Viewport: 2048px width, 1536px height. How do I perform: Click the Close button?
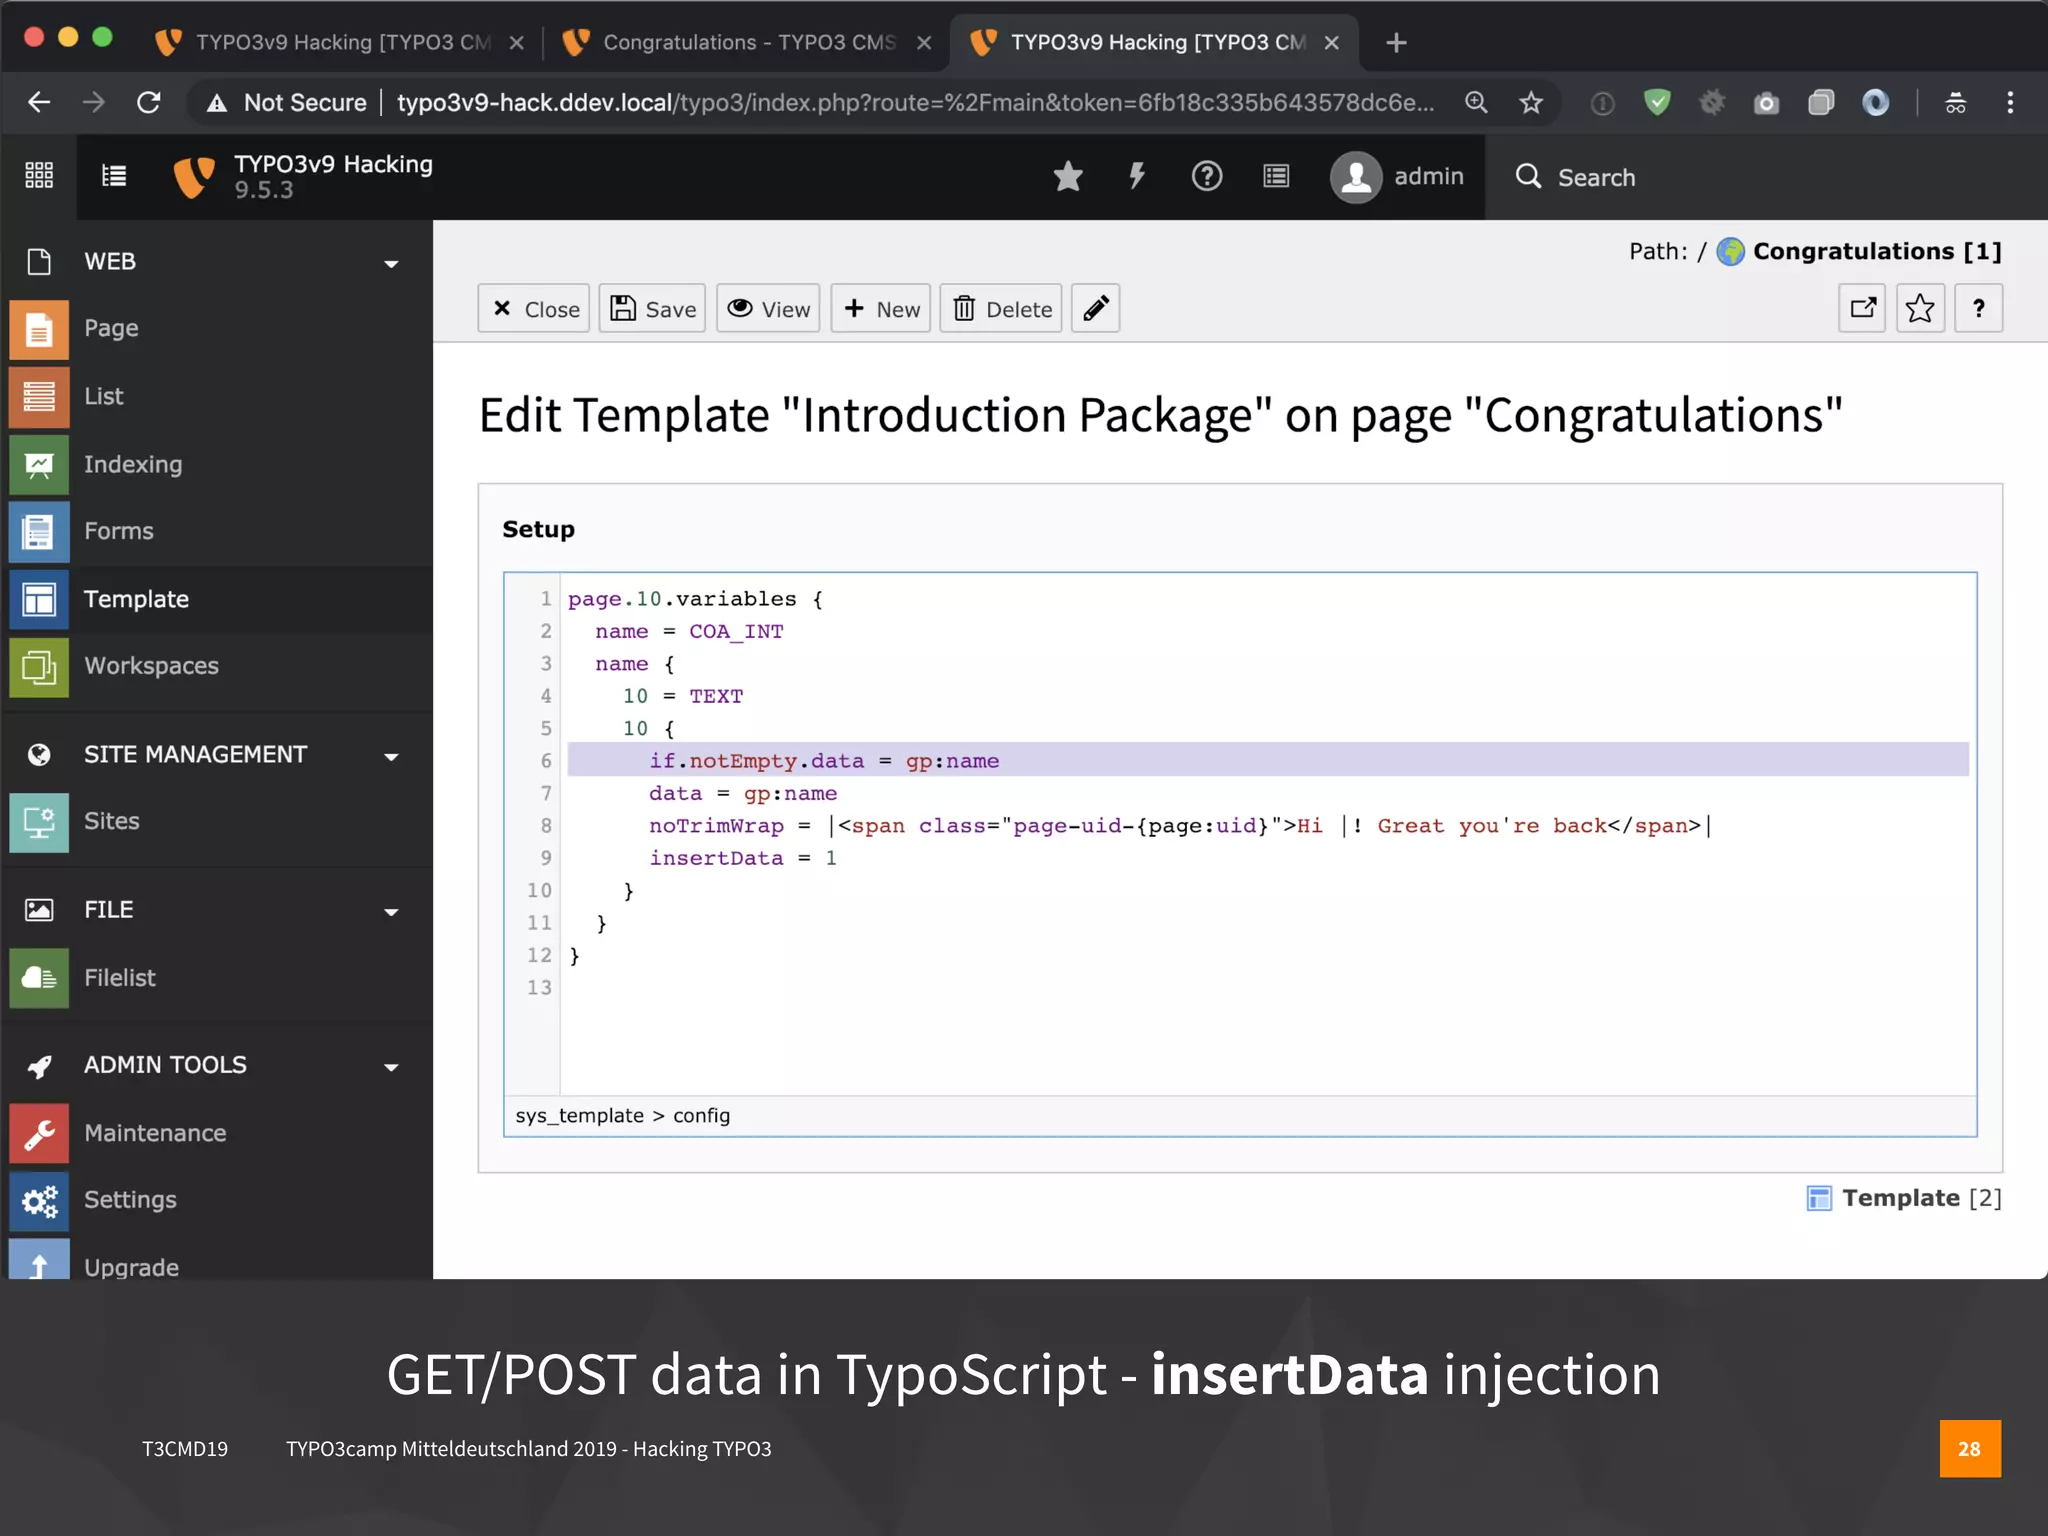[x=534, y=309]
